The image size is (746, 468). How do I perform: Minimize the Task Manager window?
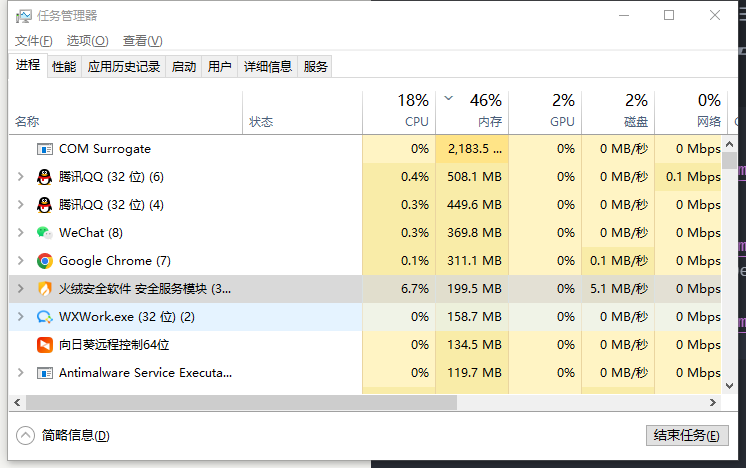tap(624, 15)
